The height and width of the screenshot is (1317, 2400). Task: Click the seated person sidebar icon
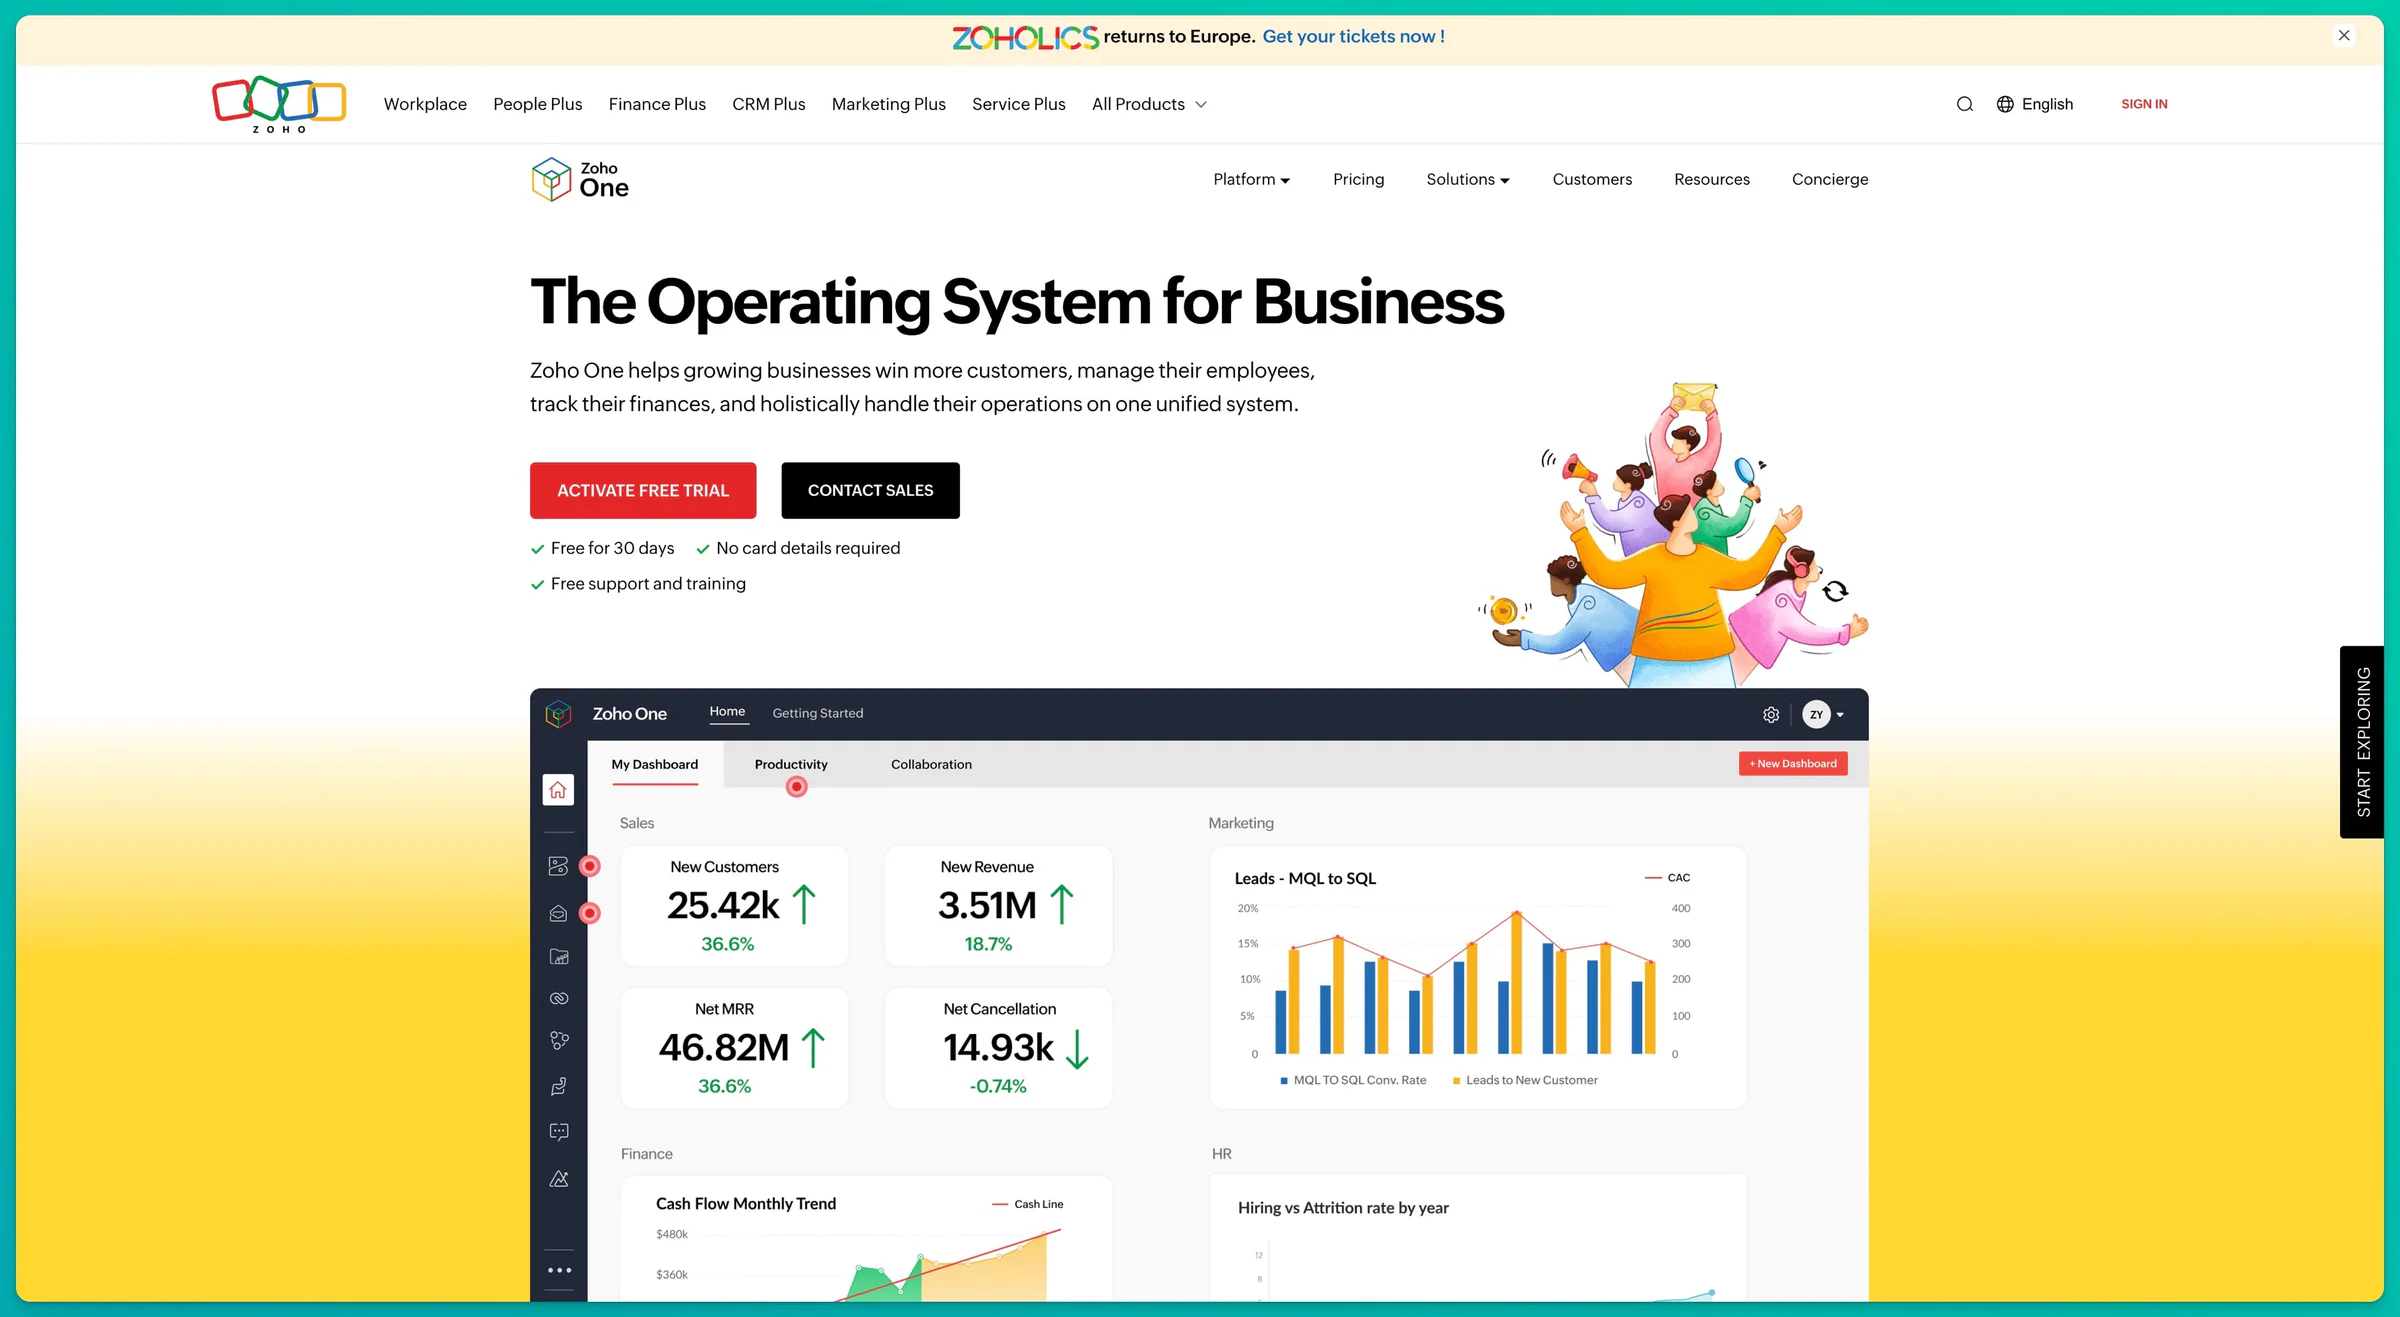559,1086
